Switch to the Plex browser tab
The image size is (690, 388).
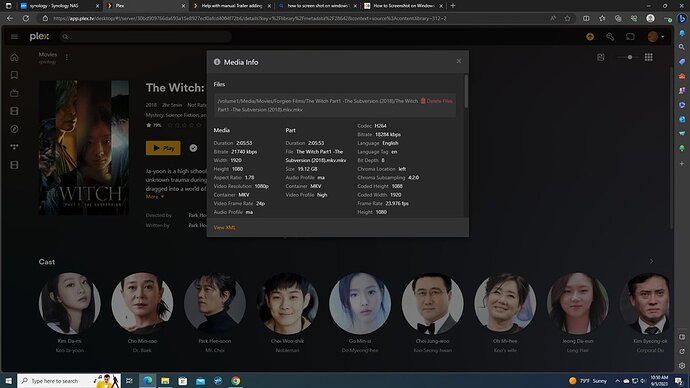pyautogui.click(x=146, y=6)
